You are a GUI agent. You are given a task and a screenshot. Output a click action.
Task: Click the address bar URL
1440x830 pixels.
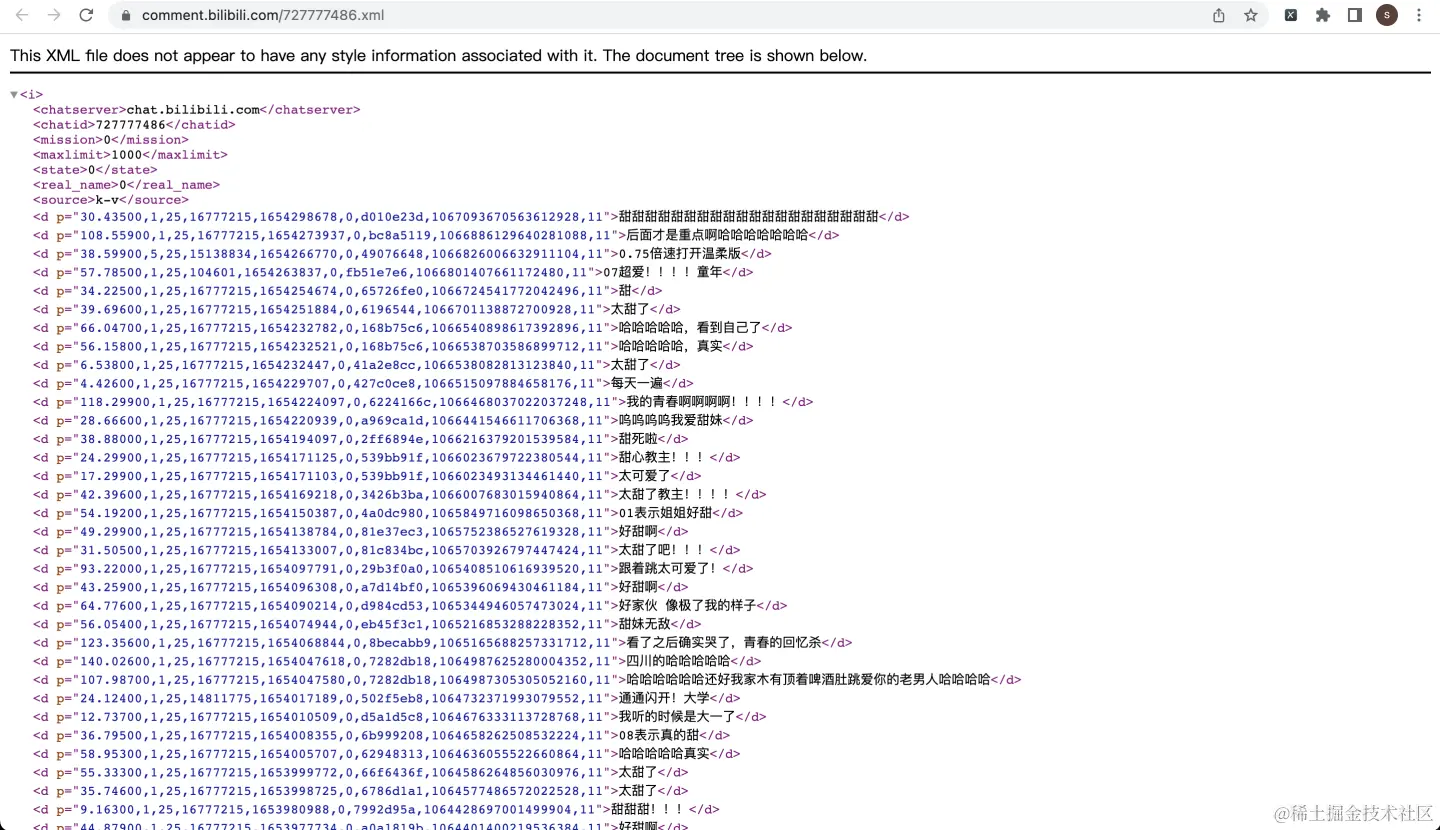tap(263, 15)
